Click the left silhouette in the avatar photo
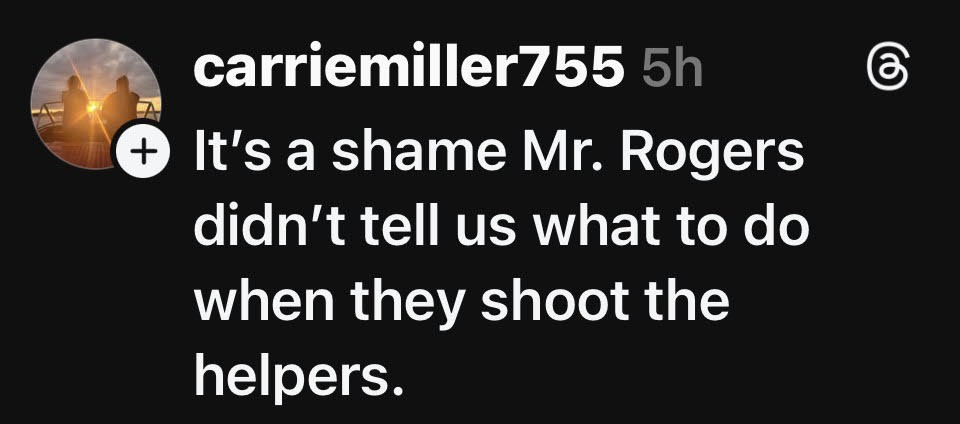The height and width of the screenshot is (424, 960). pos(75,104)
